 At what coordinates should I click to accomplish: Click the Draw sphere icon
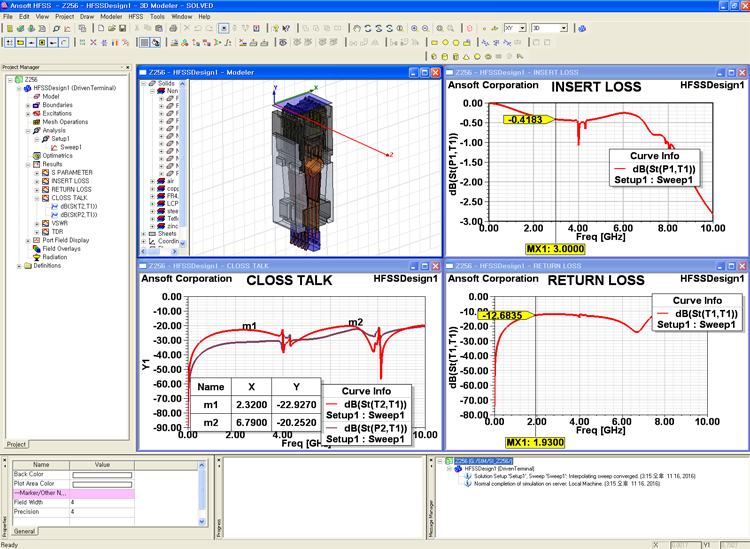477,56
